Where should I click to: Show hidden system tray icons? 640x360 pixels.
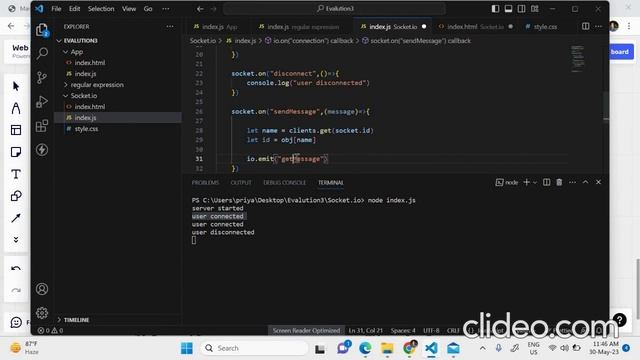pyautogui.click(x=482, y=348)
